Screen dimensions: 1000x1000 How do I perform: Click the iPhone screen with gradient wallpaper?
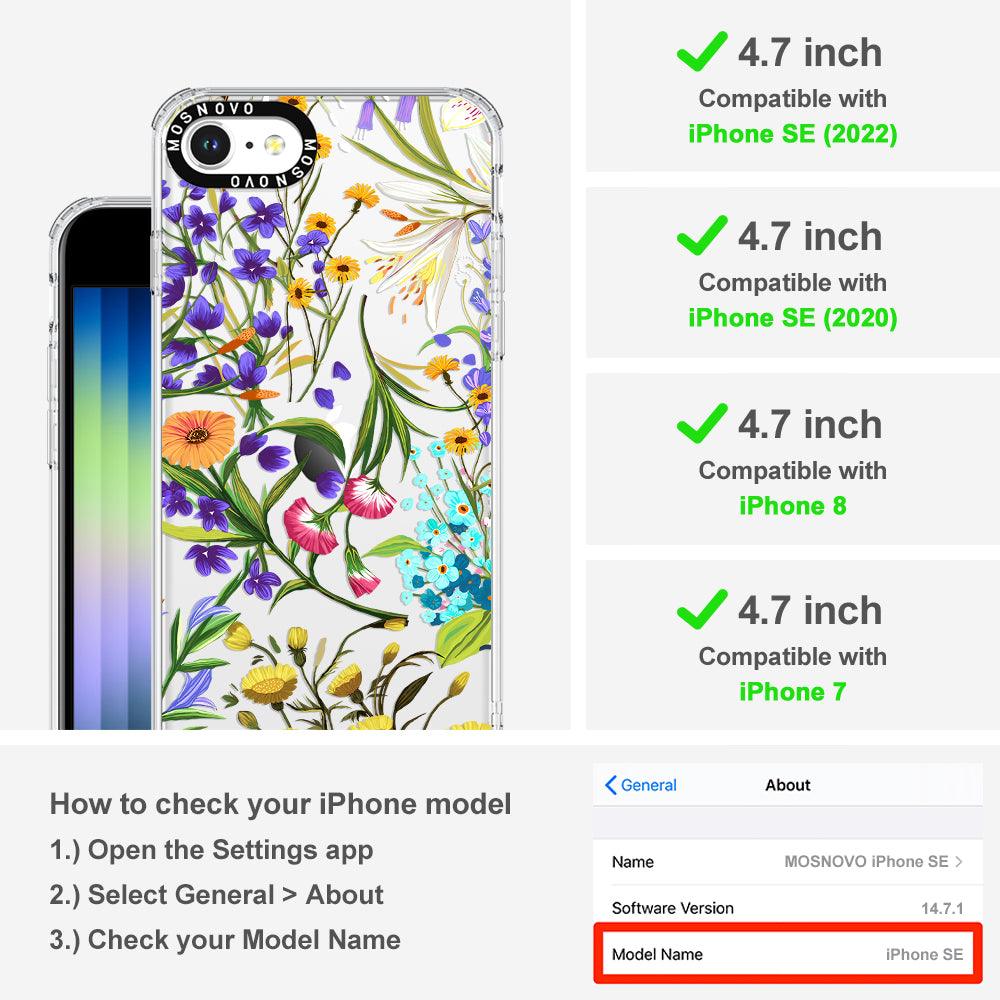(x=112, y=508)
